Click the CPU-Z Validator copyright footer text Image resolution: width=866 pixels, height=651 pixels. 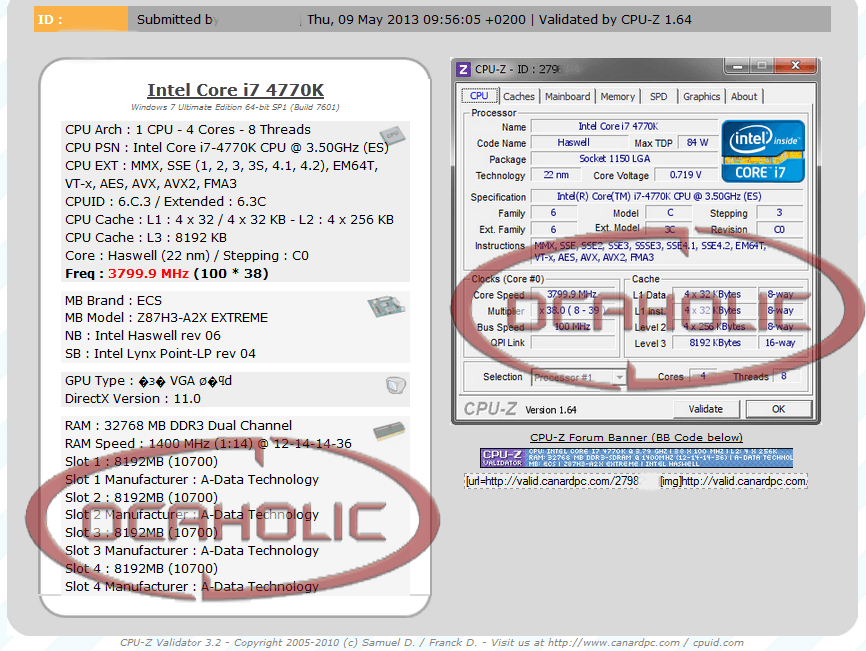point(432,642)
